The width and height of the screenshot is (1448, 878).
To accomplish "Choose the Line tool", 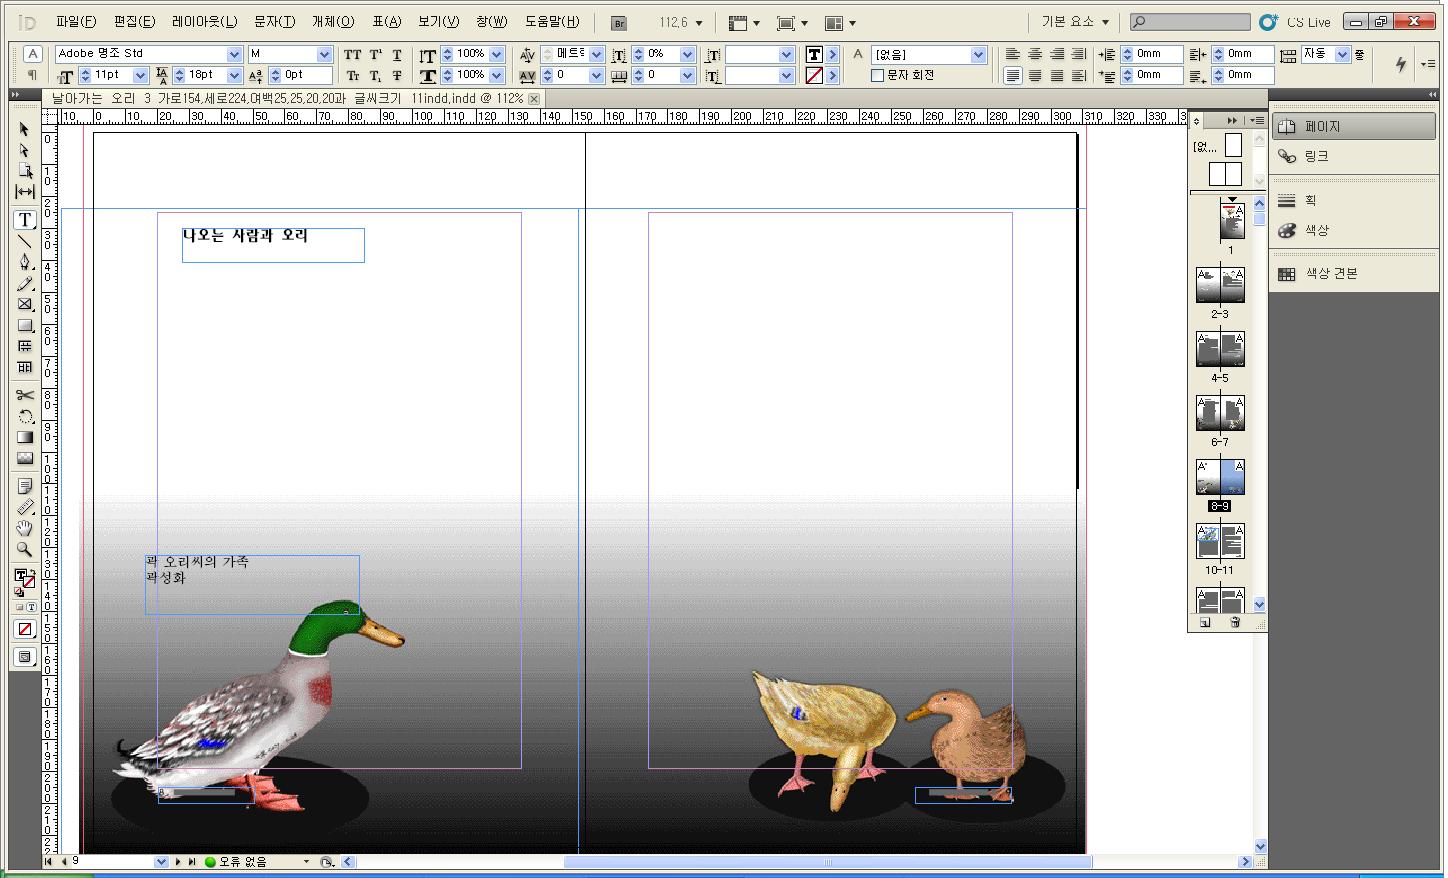I will (25, 241).
